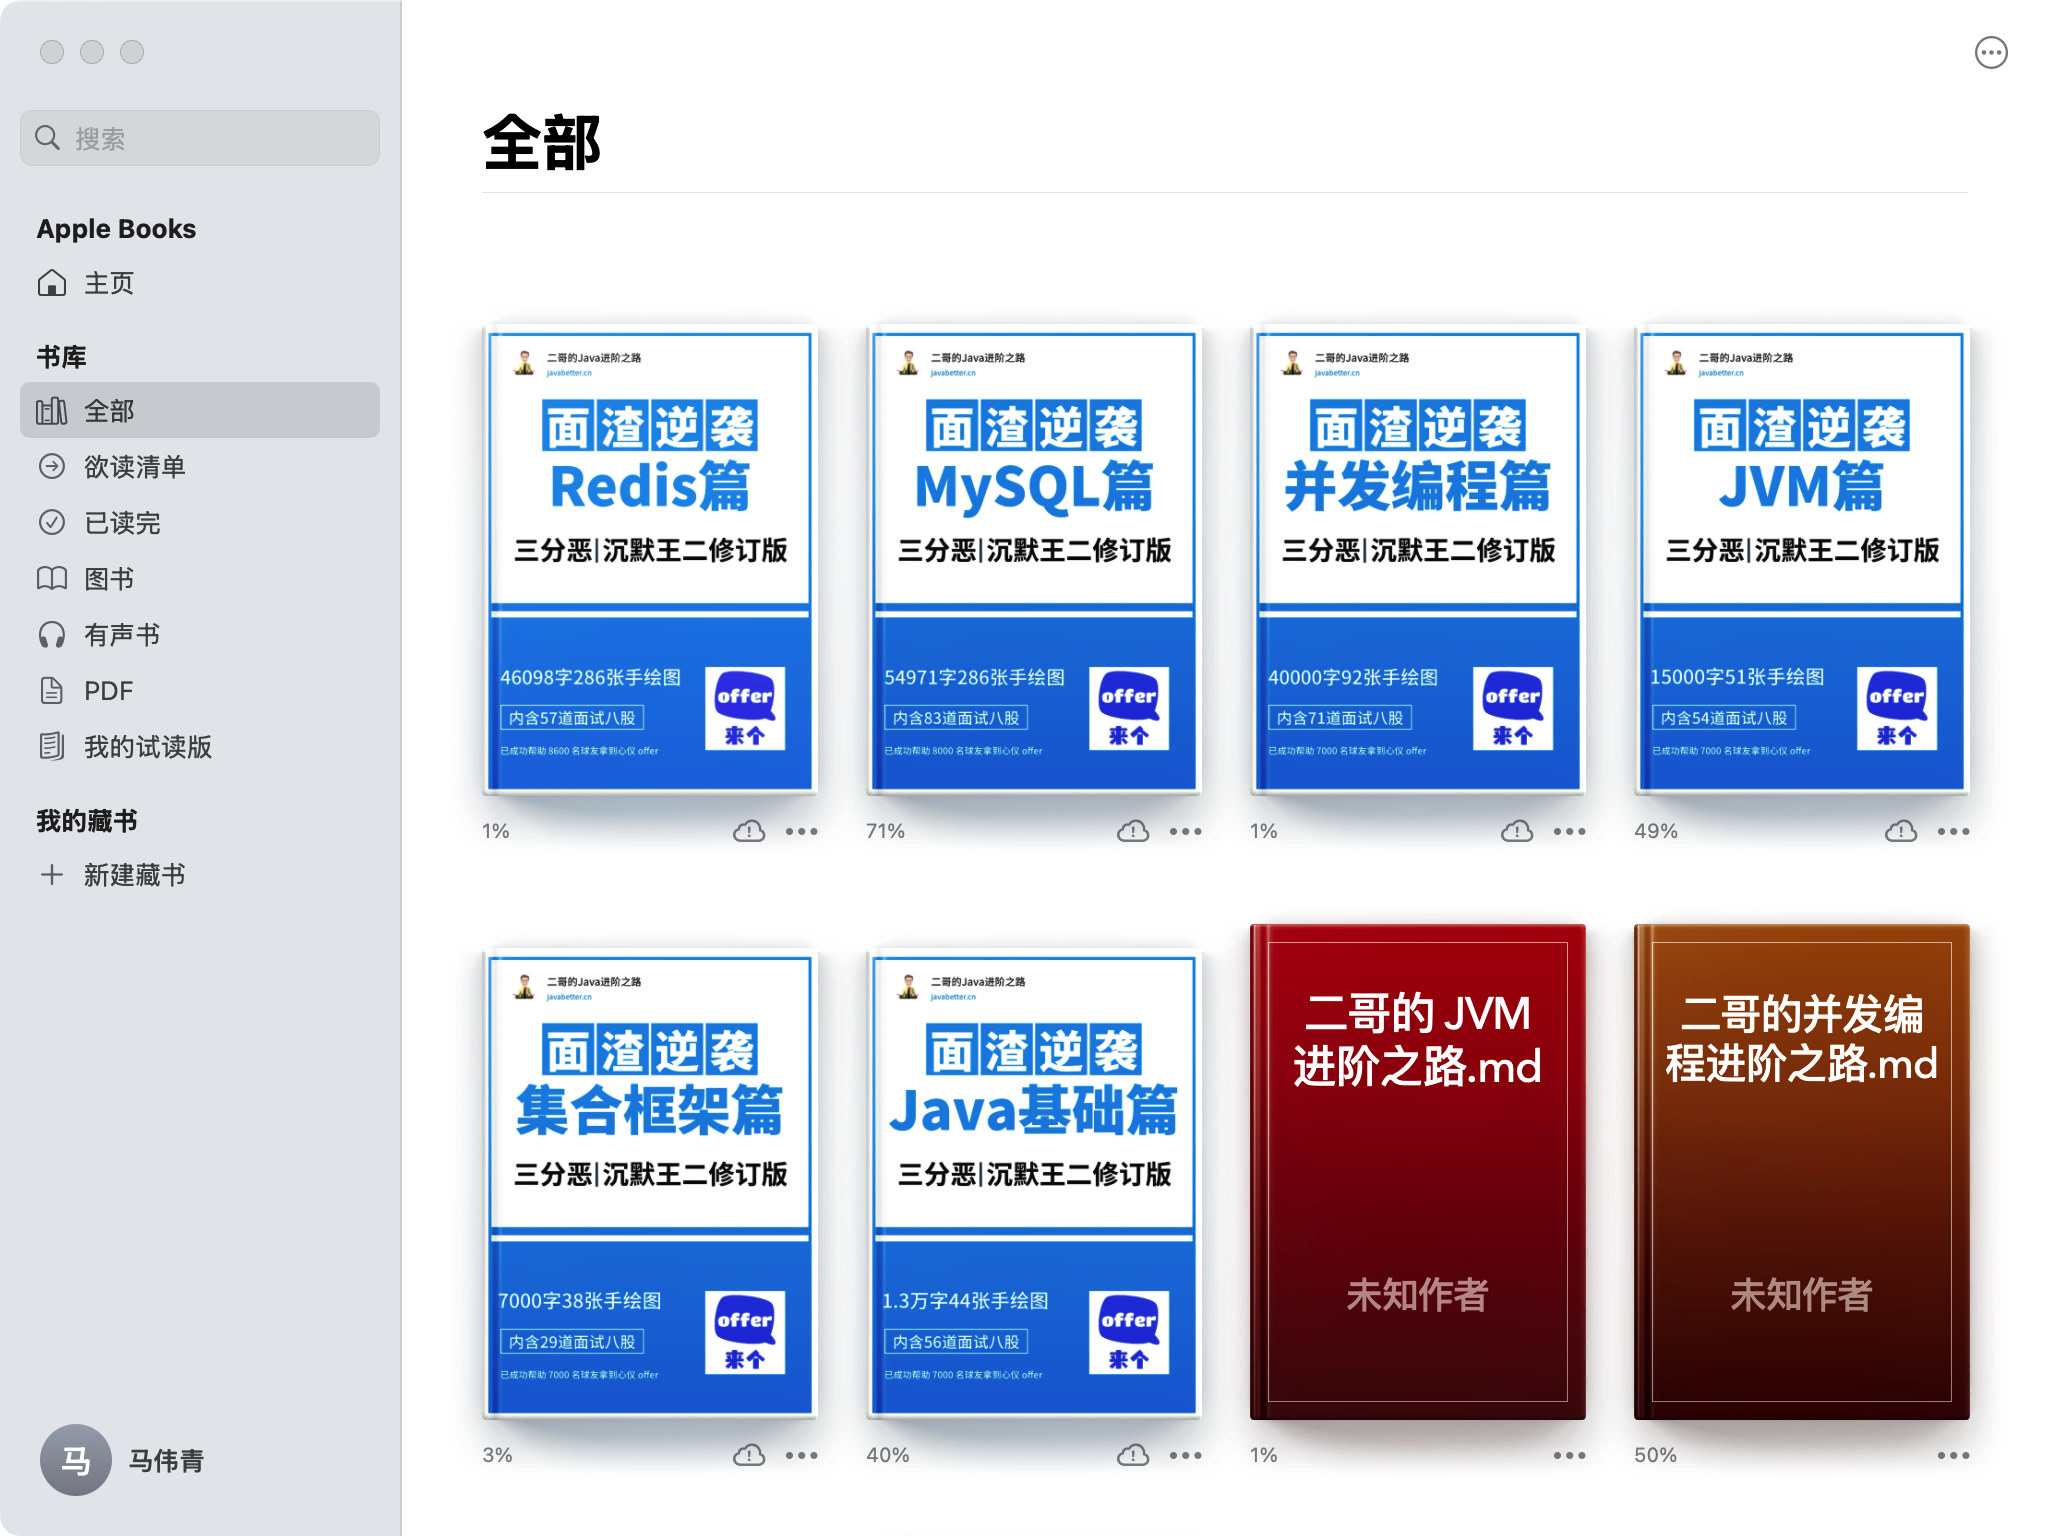2048x1536 pixels.
Task: Check 并发编程篇 download progress at 1%
Action: [1263, 830]
